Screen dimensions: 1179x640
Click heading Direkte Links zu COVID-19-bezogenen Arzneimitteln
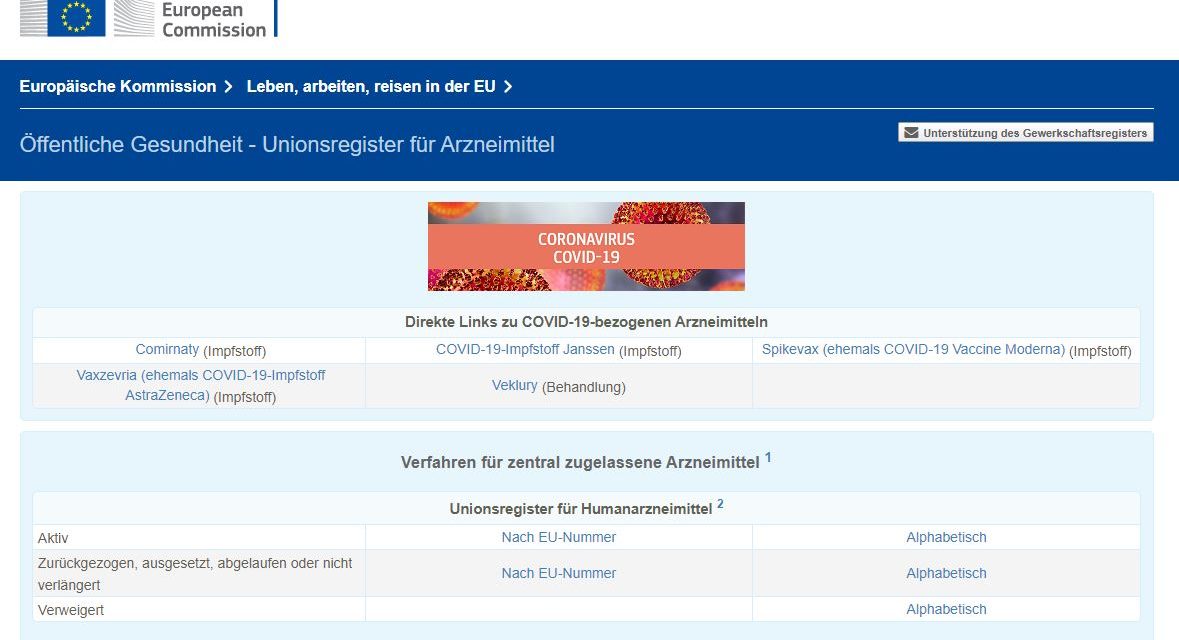586,322
